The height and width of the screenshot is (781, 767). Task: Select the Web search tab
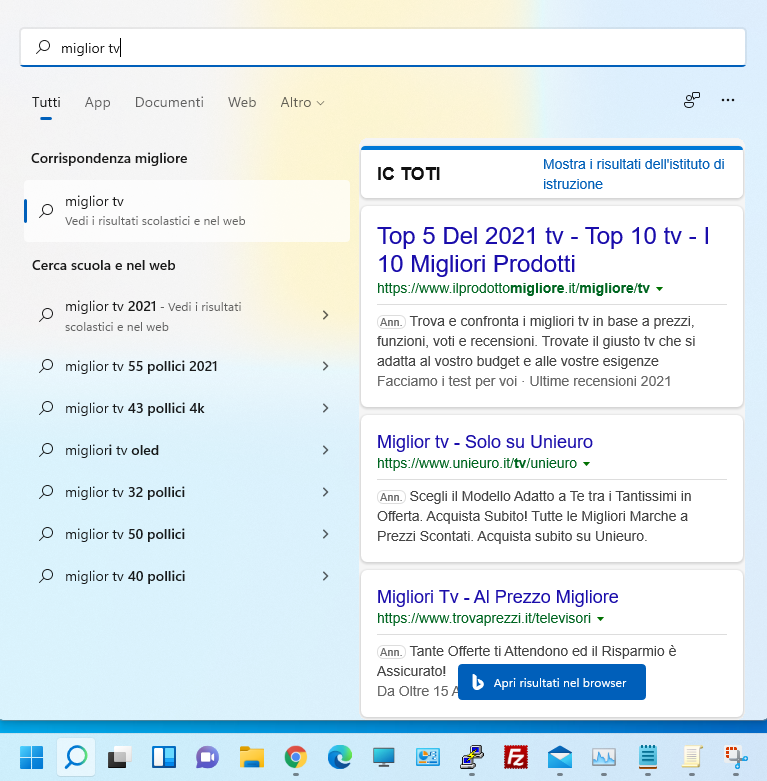(242, 102)
